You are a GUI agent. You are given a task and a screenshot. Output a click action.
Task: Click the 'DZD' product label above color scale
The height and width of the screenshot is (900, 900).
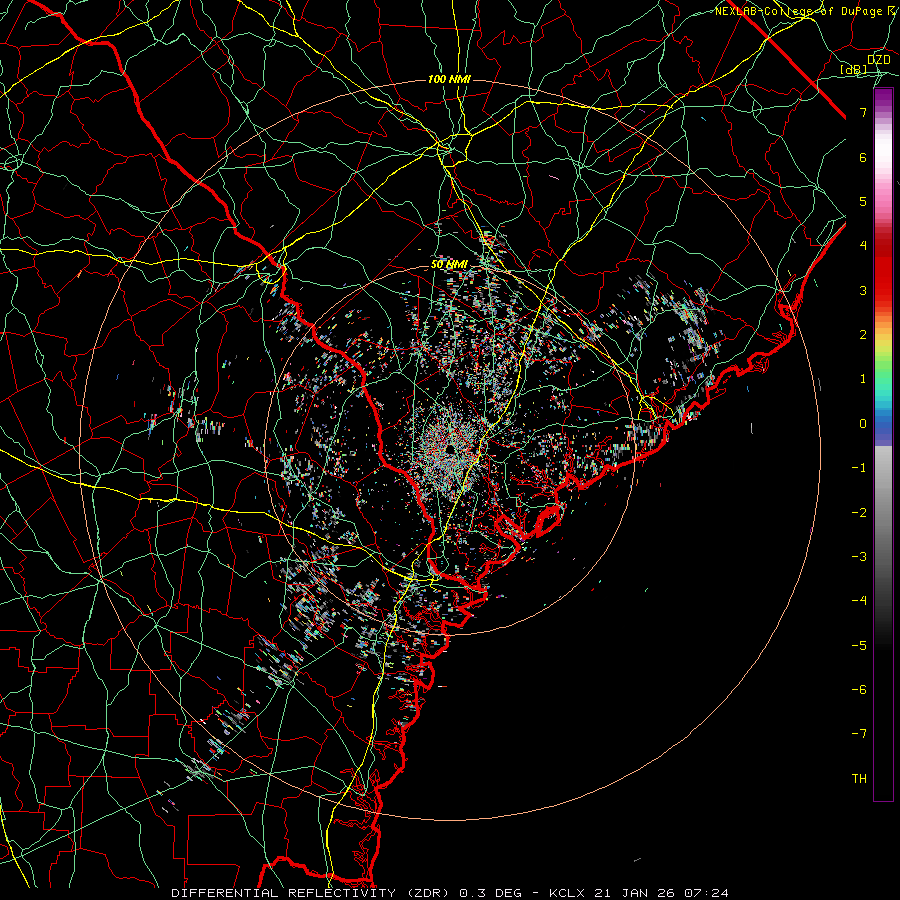[x=878, y=59]
